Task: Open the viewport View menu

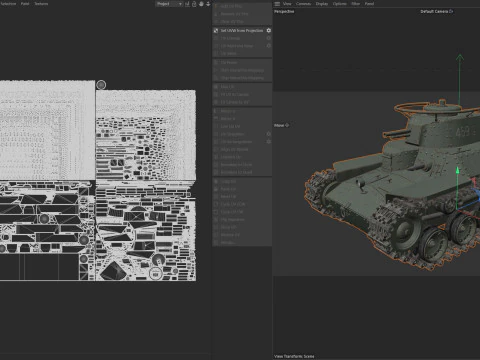Action: coord(287,4)
